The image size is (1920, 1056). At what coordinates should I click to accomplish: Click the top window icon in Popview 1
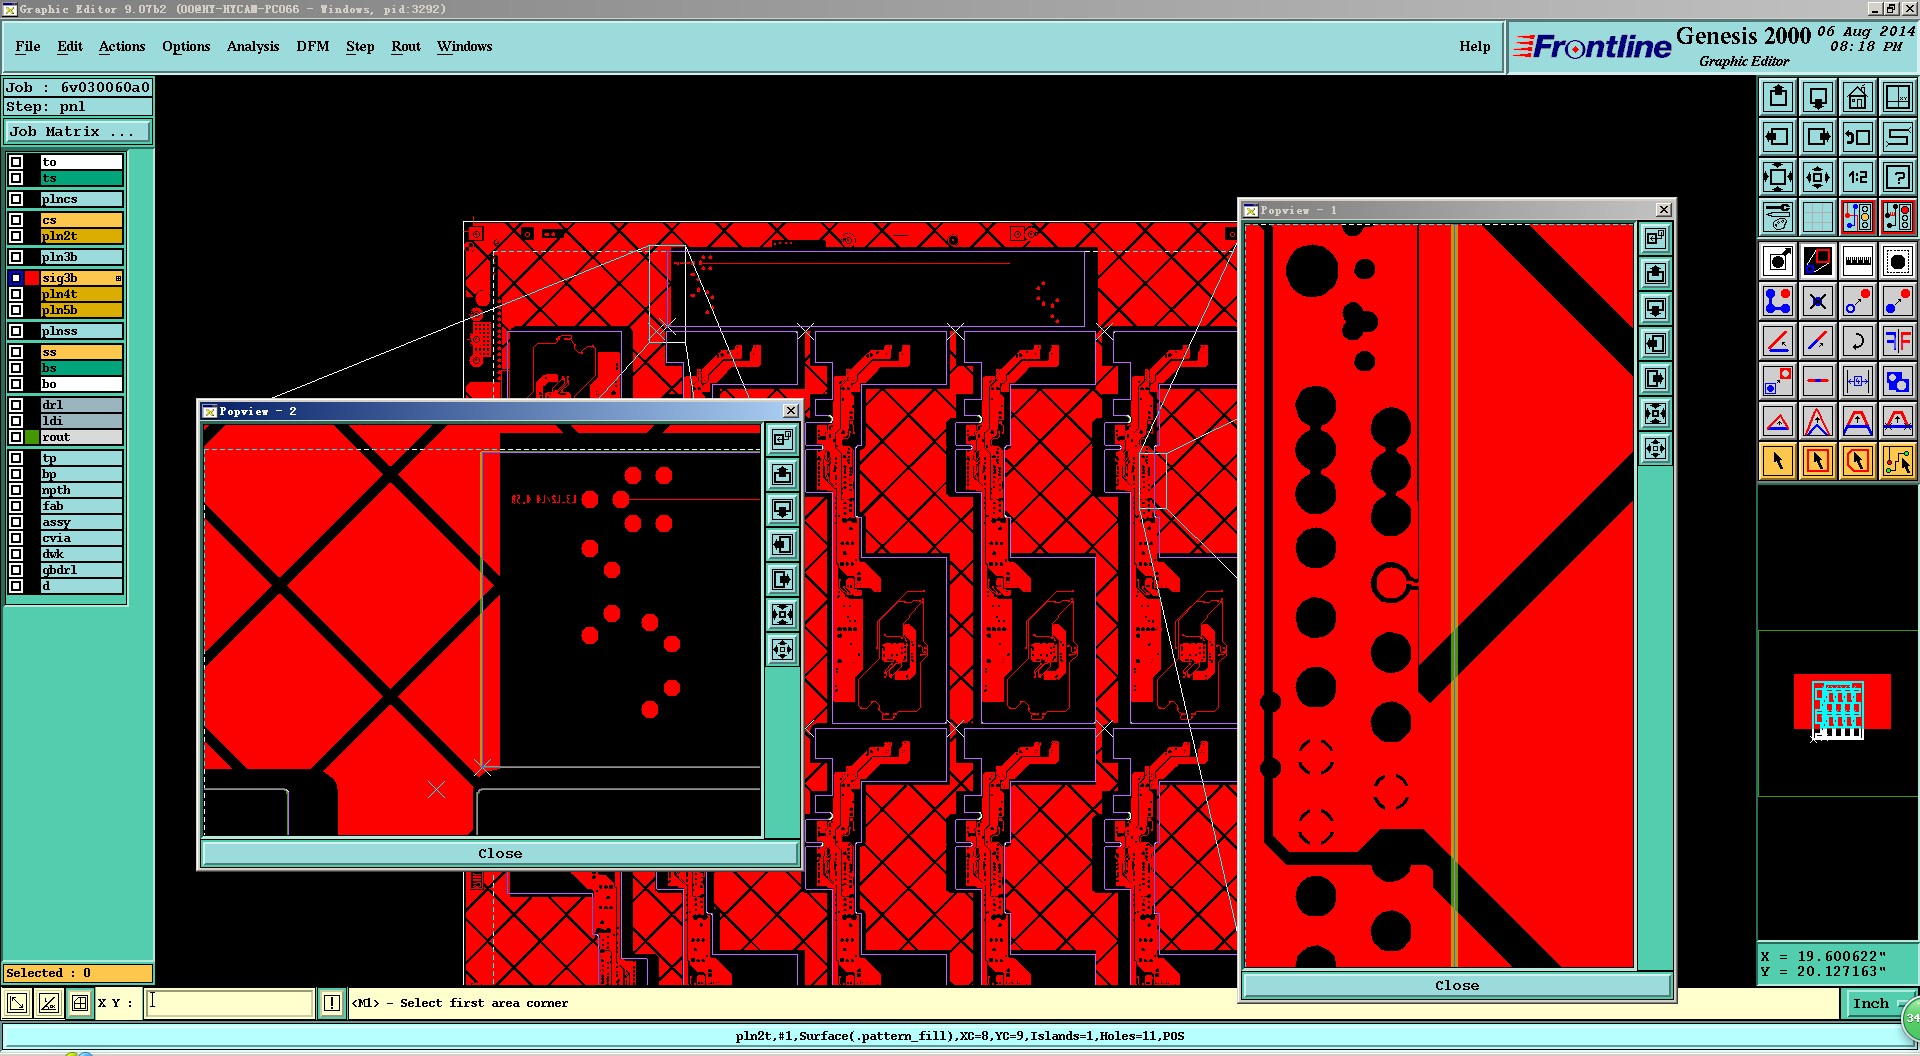click(x=1656, y=238)
